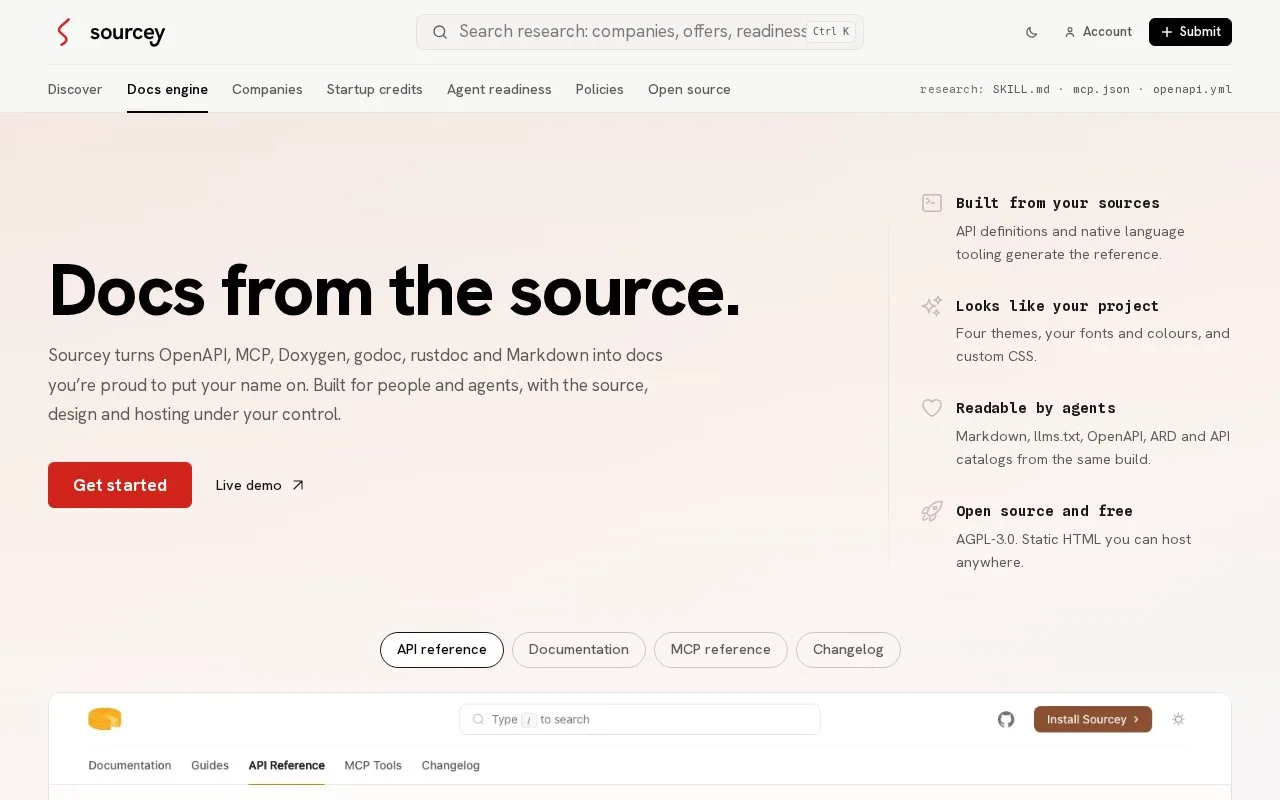The width and height of the screenshot is (1280, 800).
Task: Click the search magnifier icon in header
Action: (x=440, y=32)
